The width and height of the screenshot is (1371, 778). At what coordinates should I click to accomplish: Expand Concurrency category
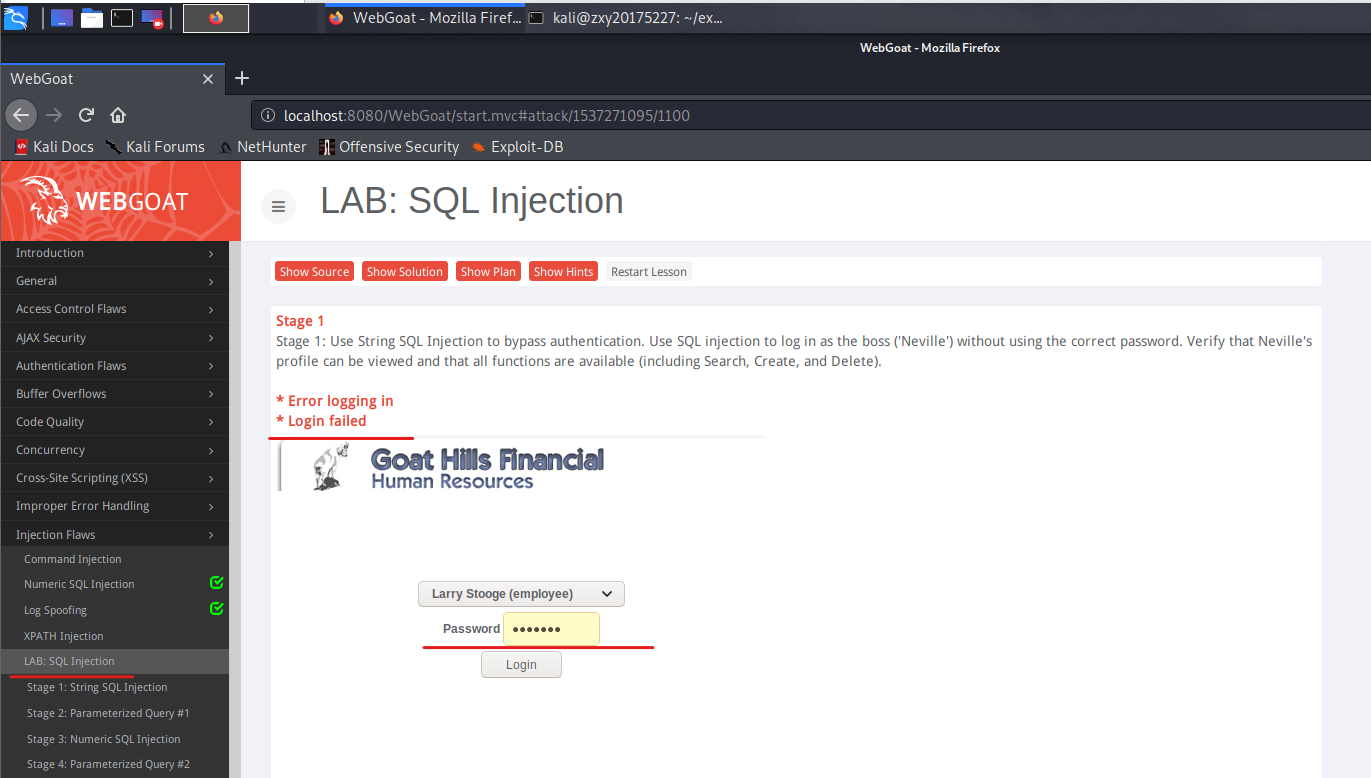(x=114, y=450)
